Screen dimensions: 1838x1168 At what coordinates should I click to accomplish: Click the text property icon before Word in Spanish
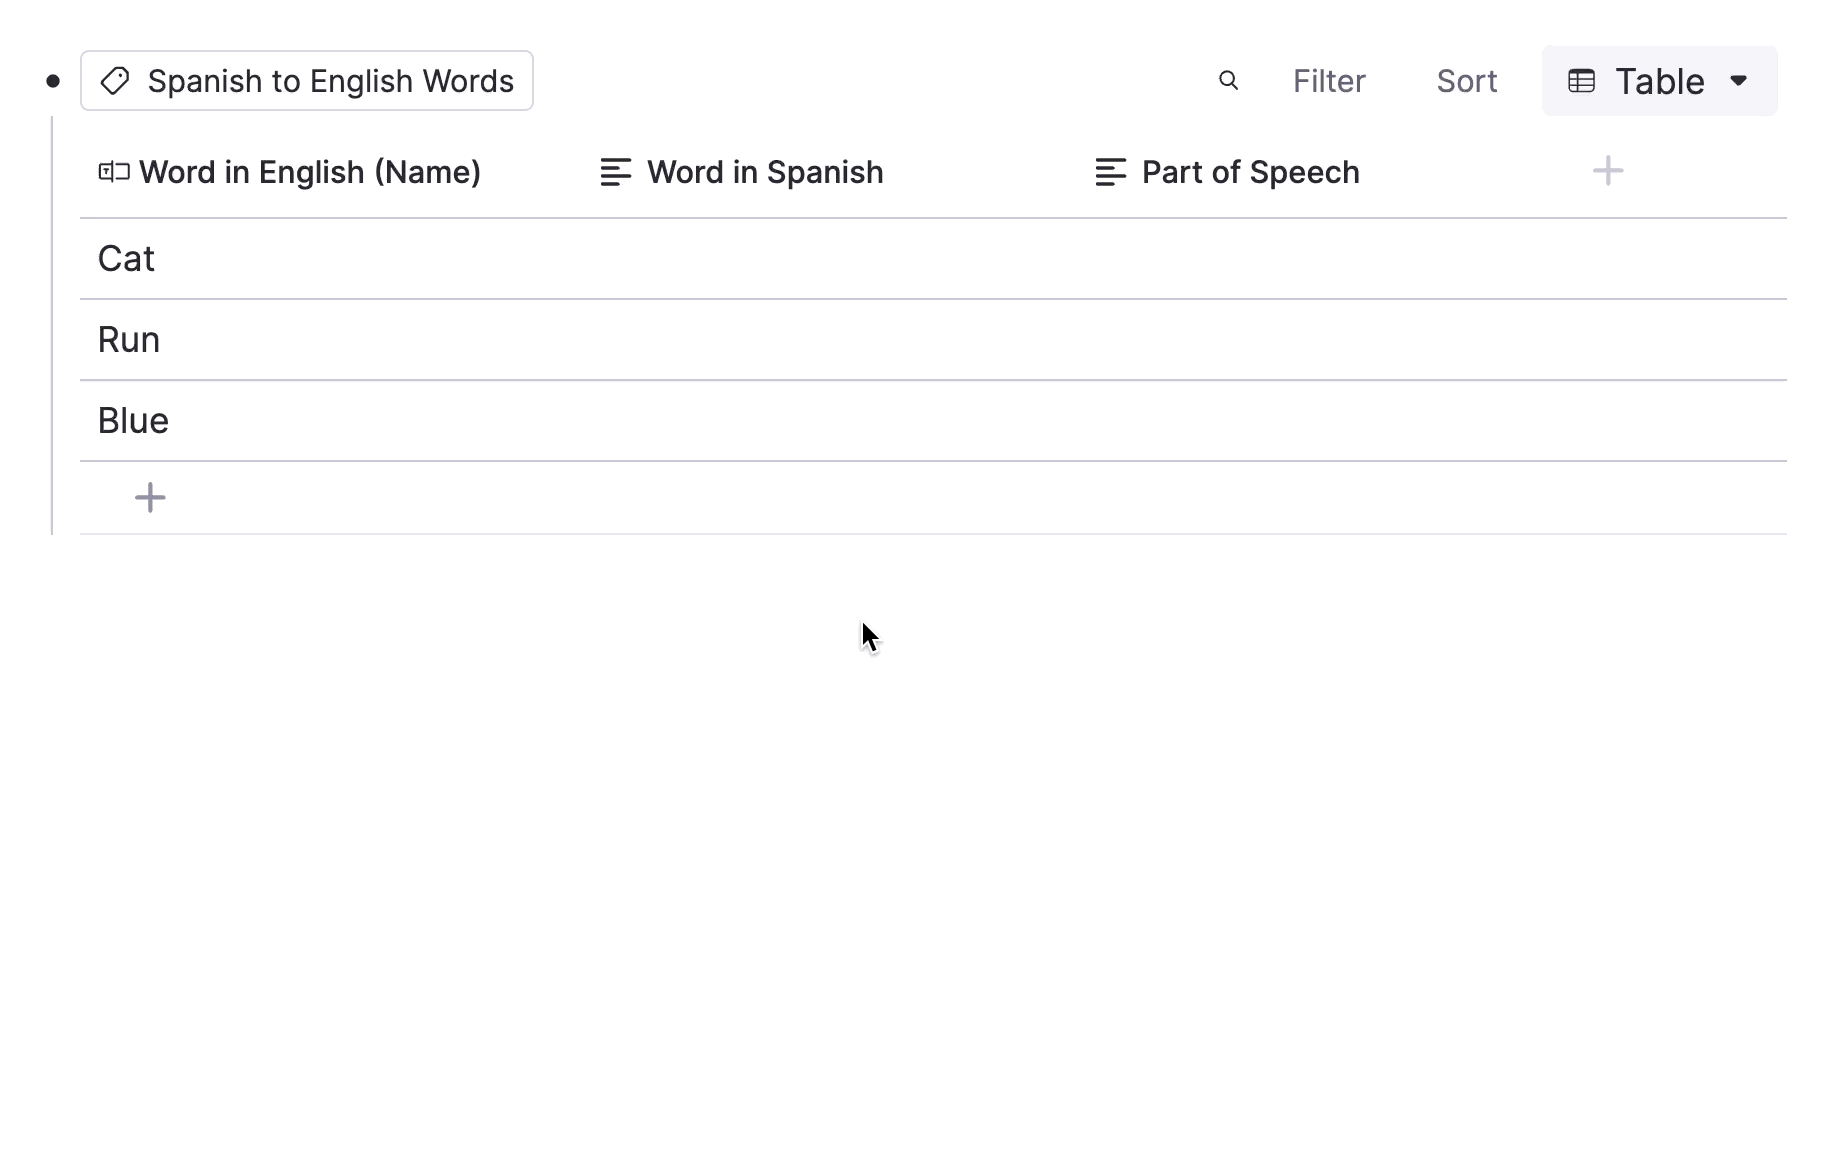pyautogui.click(x=615, y=171)
